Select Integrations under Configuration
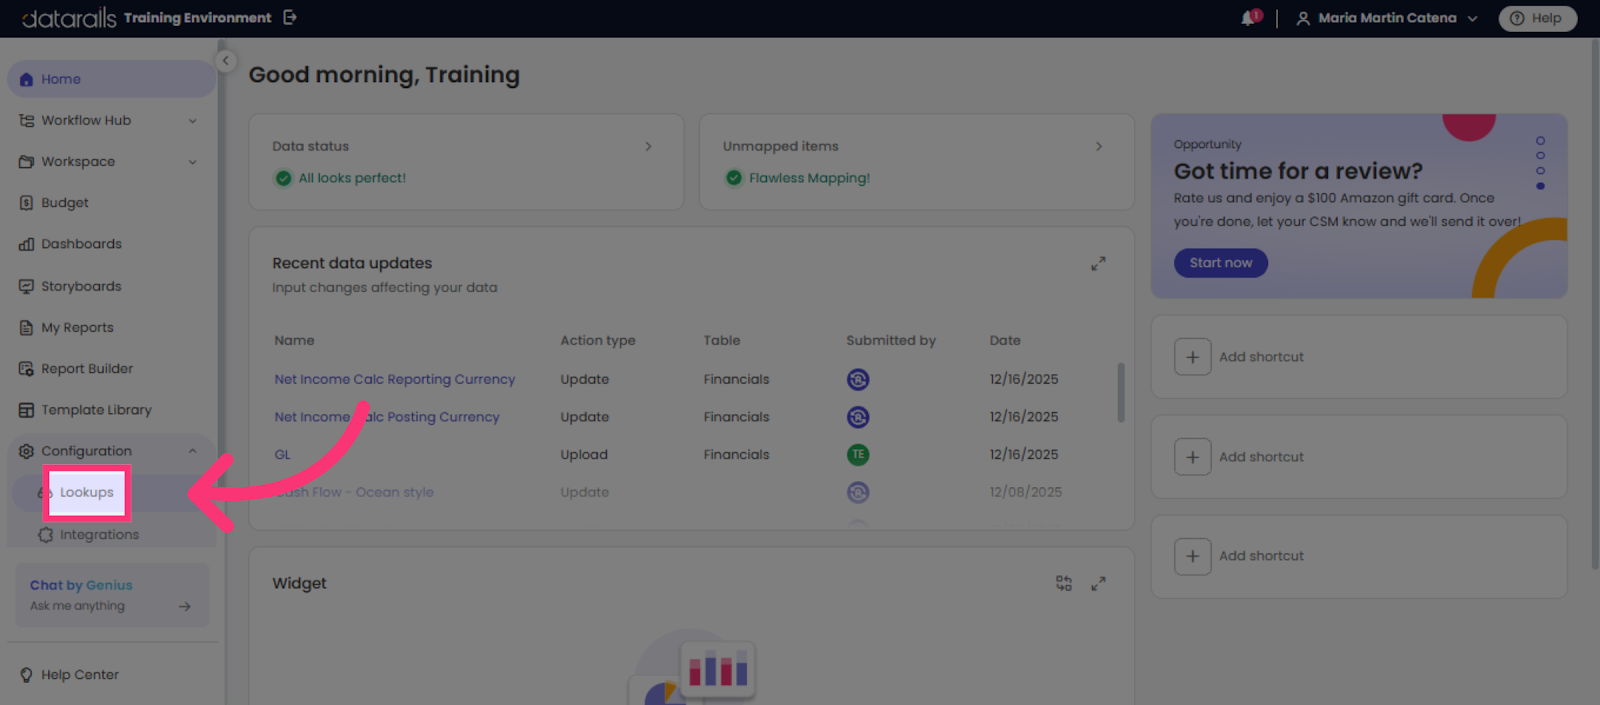Screen dimensions: 1600x705 99,535
